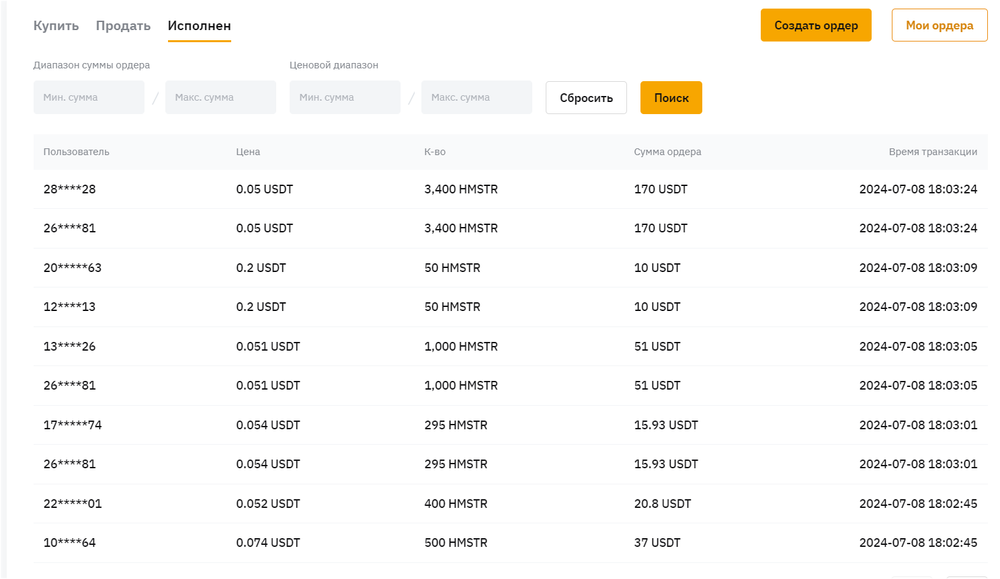1000x579 pixels.
Task: Click 15.93 USDT in 17*****74 row
Action: [666, 425]
